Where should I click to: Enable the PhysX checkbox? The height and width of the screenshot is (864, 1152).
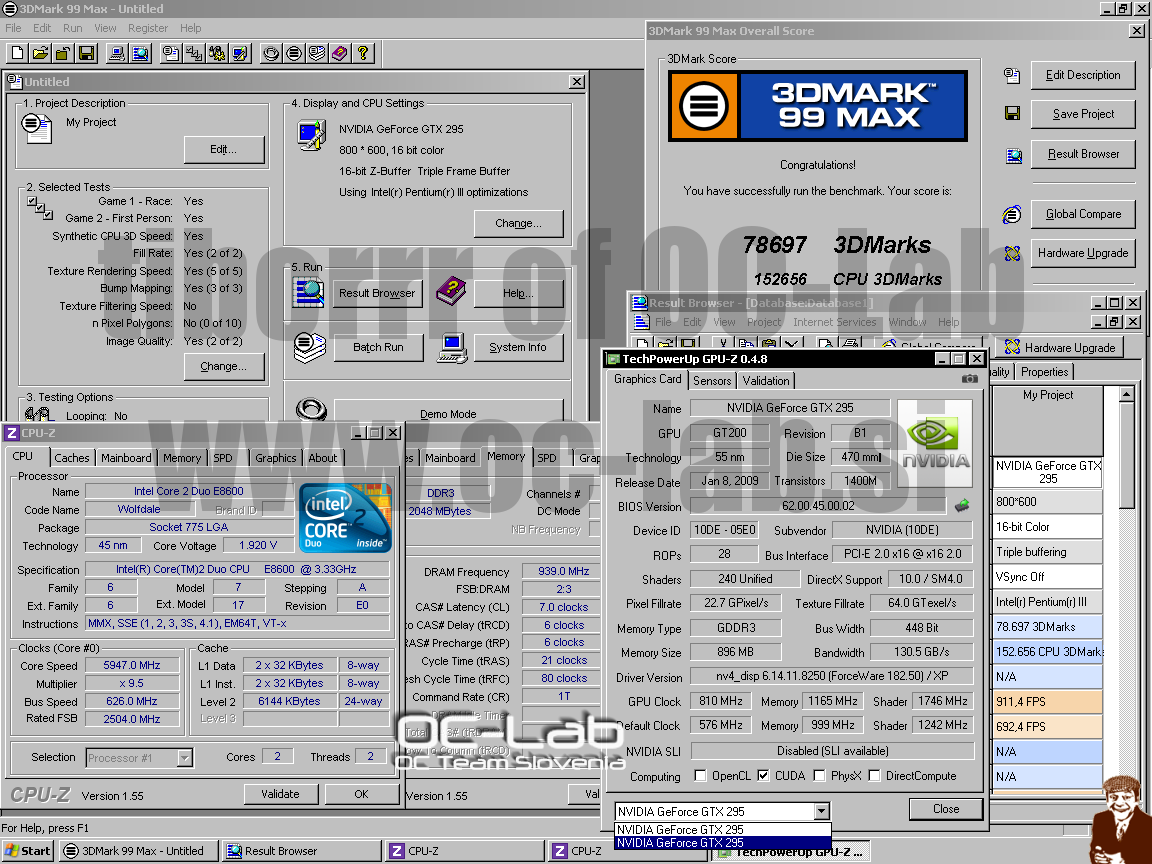click(819, 775)
